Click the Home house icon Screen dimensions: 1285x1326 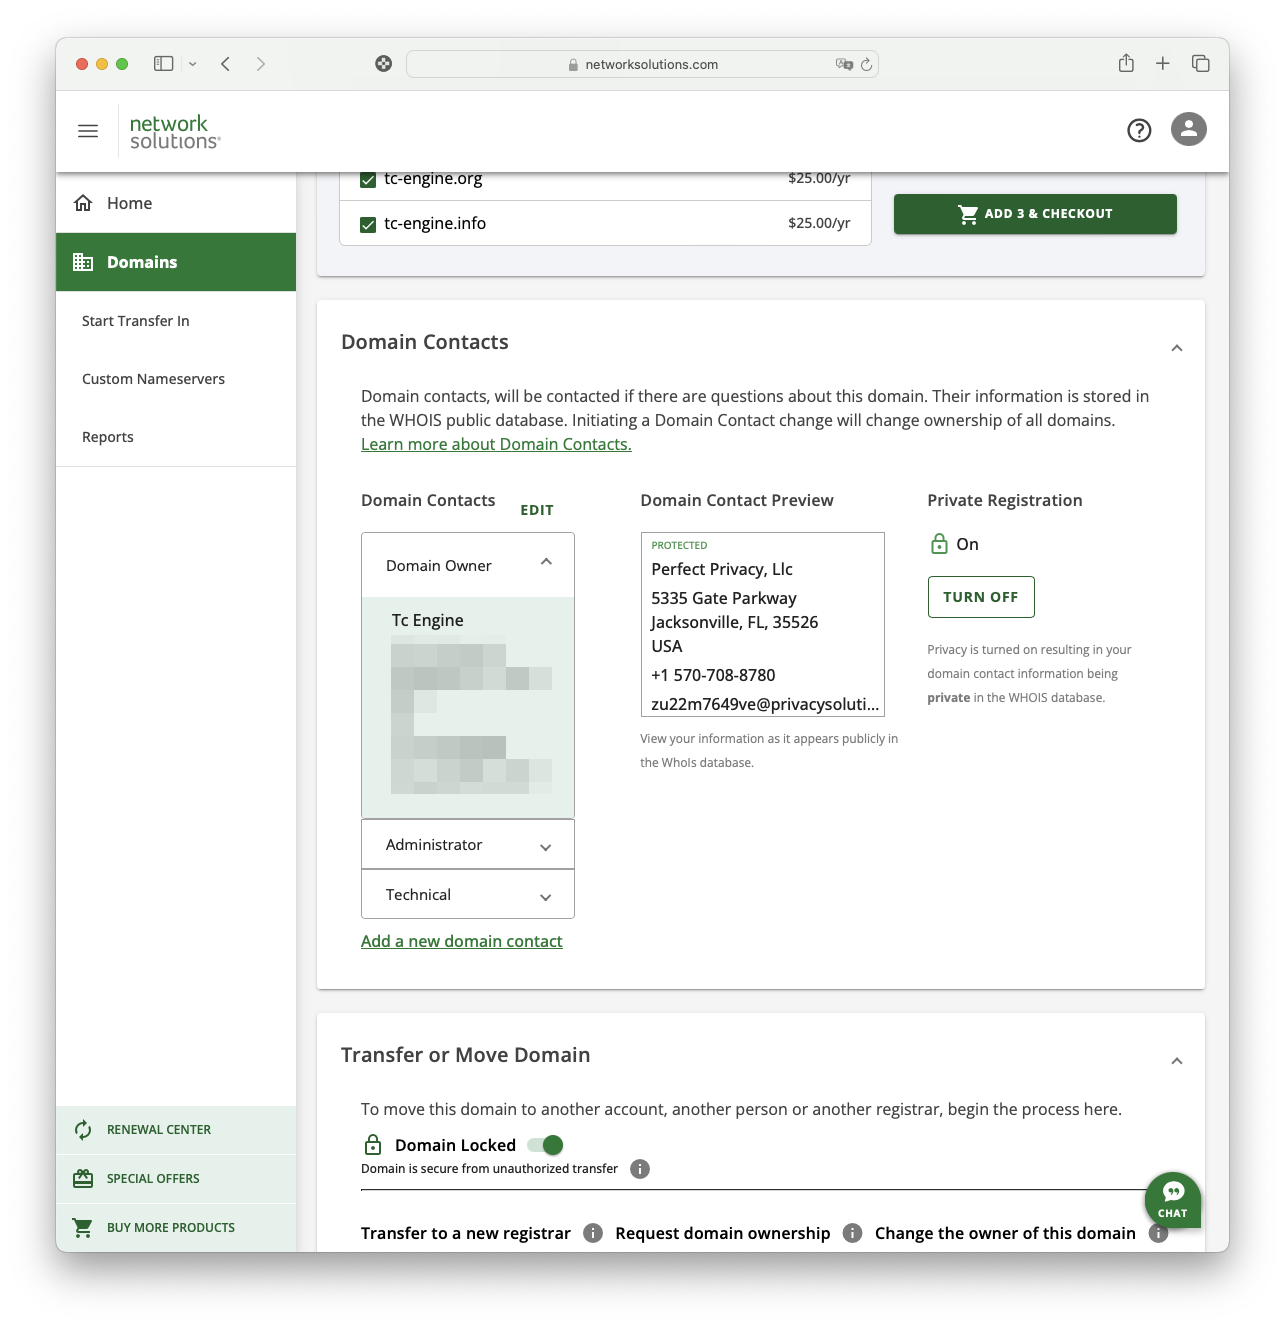pos(83,203)
